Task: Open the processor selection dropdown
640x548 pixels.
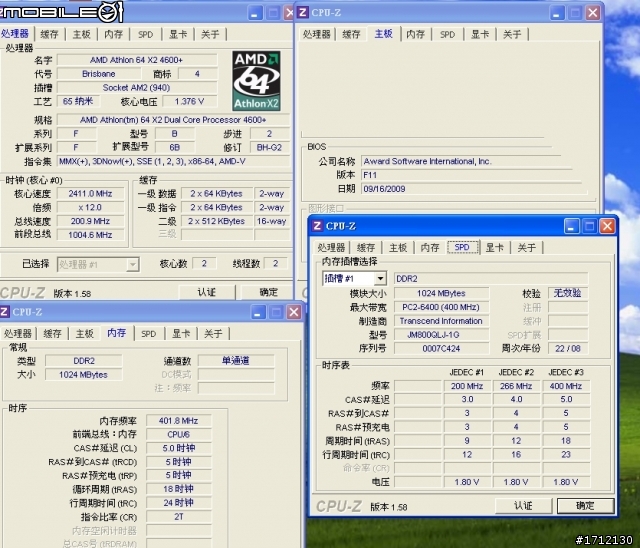Action: pyautogui.click(x=132, y=265)
